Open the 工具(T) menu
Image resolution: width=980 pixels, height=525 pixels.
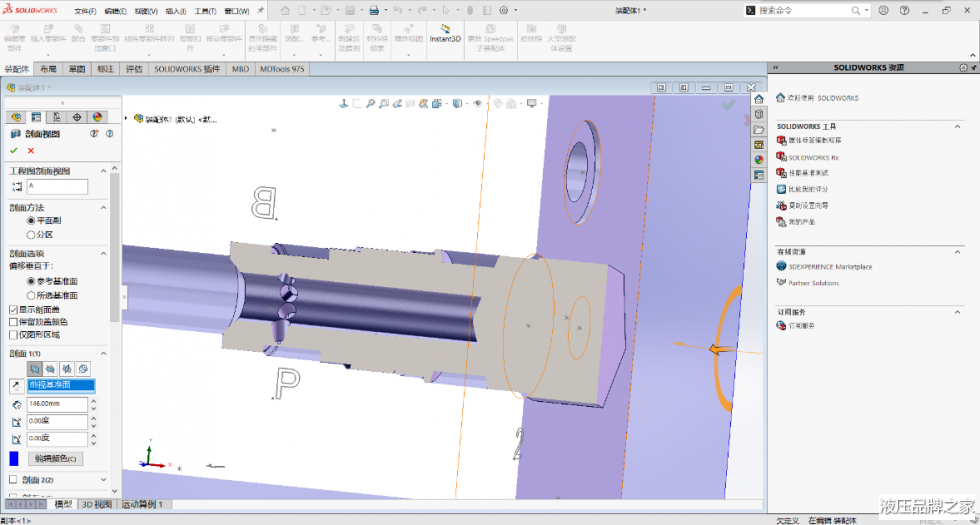tap(205, 10)
